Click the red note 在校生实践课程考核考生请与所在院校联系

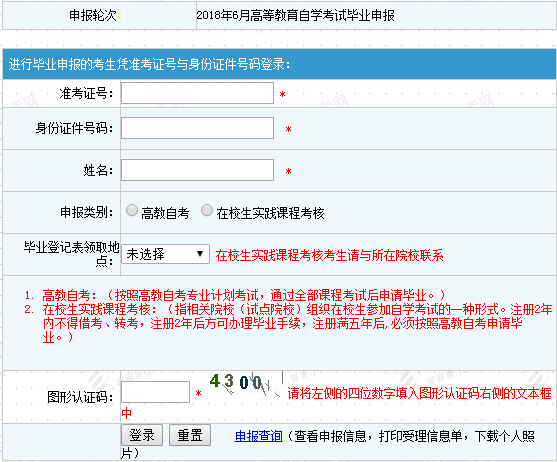click(329, 255)
